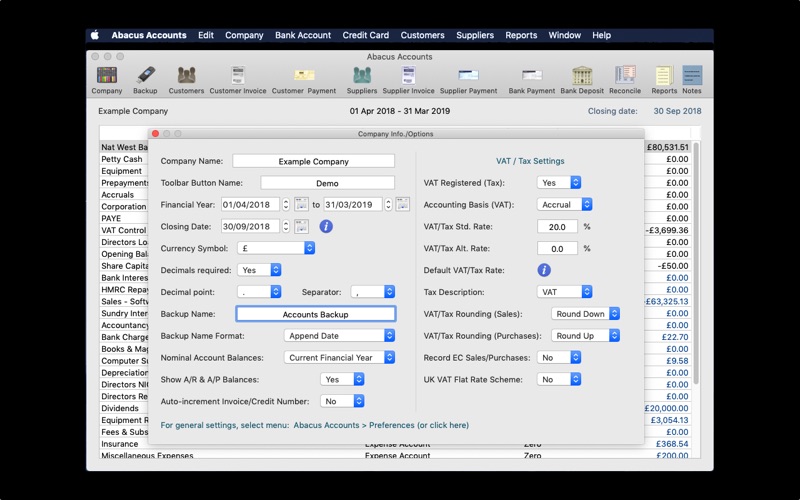Image resolution: width=800 pixels, height=500 pixels.
Task: Click the Toolbar Button Name field
Action: pos(327,183)
